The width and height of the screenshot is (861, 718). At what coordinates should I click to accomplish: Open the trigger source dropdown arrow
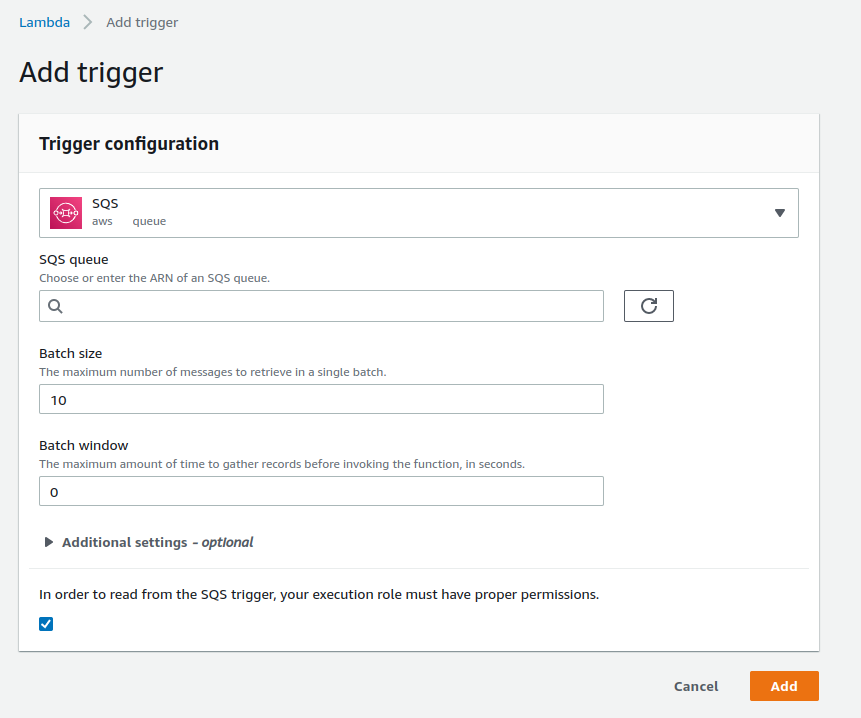tap(779, 213)
